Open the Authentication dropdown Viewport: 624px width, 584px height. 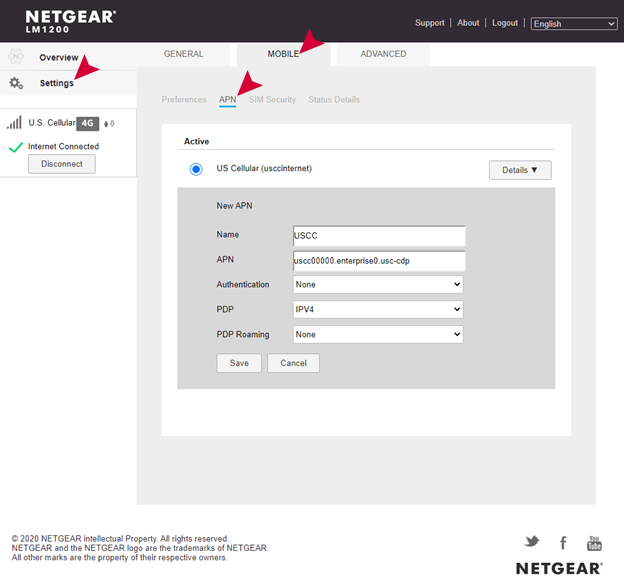coord(378,285)
